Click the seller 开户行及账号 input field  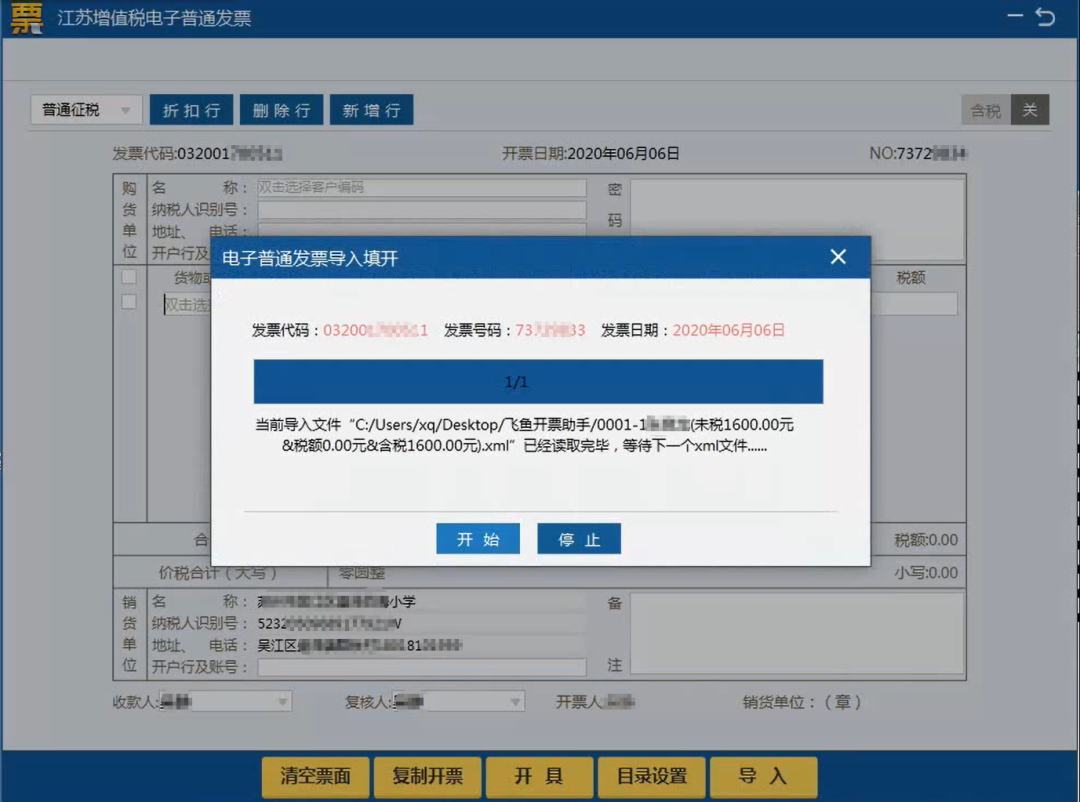coord(422,667)
